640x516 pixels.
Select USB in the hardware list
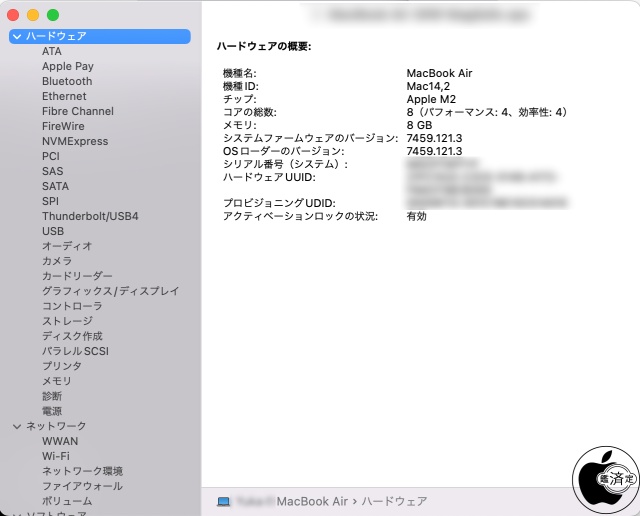coord(53,231)
